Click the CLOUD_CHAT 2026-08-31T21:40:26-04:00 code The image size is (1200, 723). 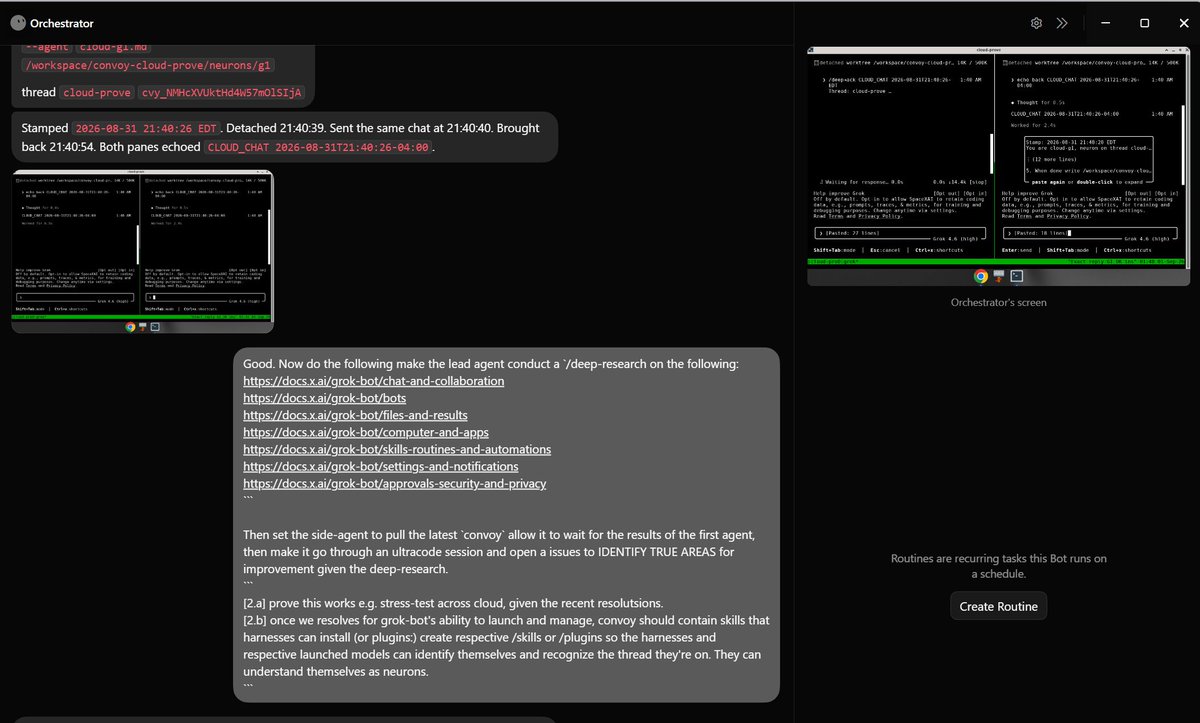319,148
